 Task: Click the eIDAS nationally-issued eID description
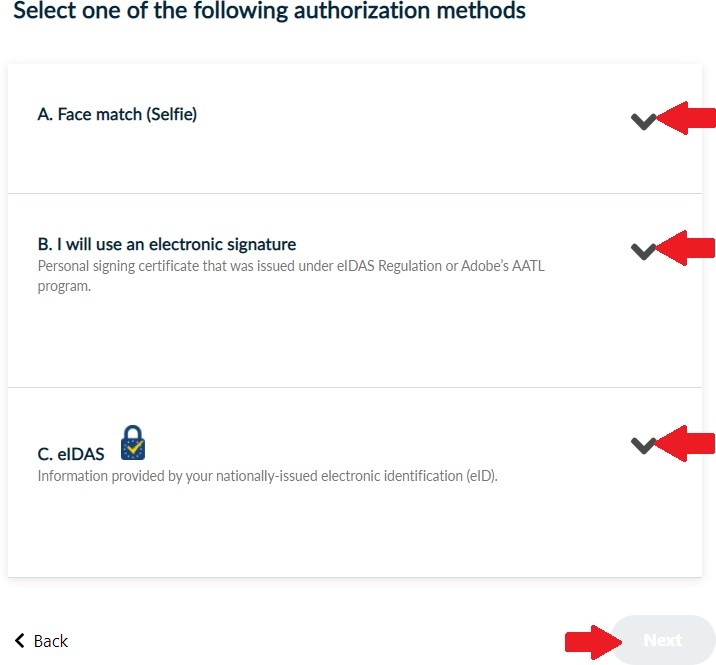click(267, 476)
